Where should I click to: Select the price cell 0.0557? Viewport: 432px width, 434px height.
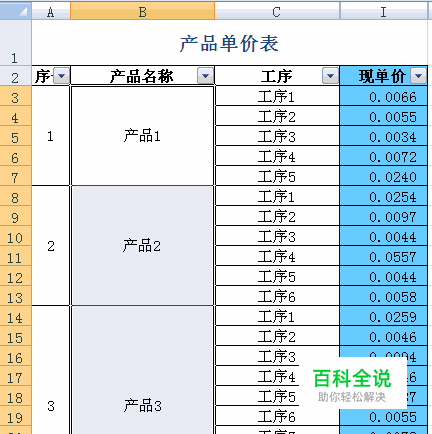point(383,256)
